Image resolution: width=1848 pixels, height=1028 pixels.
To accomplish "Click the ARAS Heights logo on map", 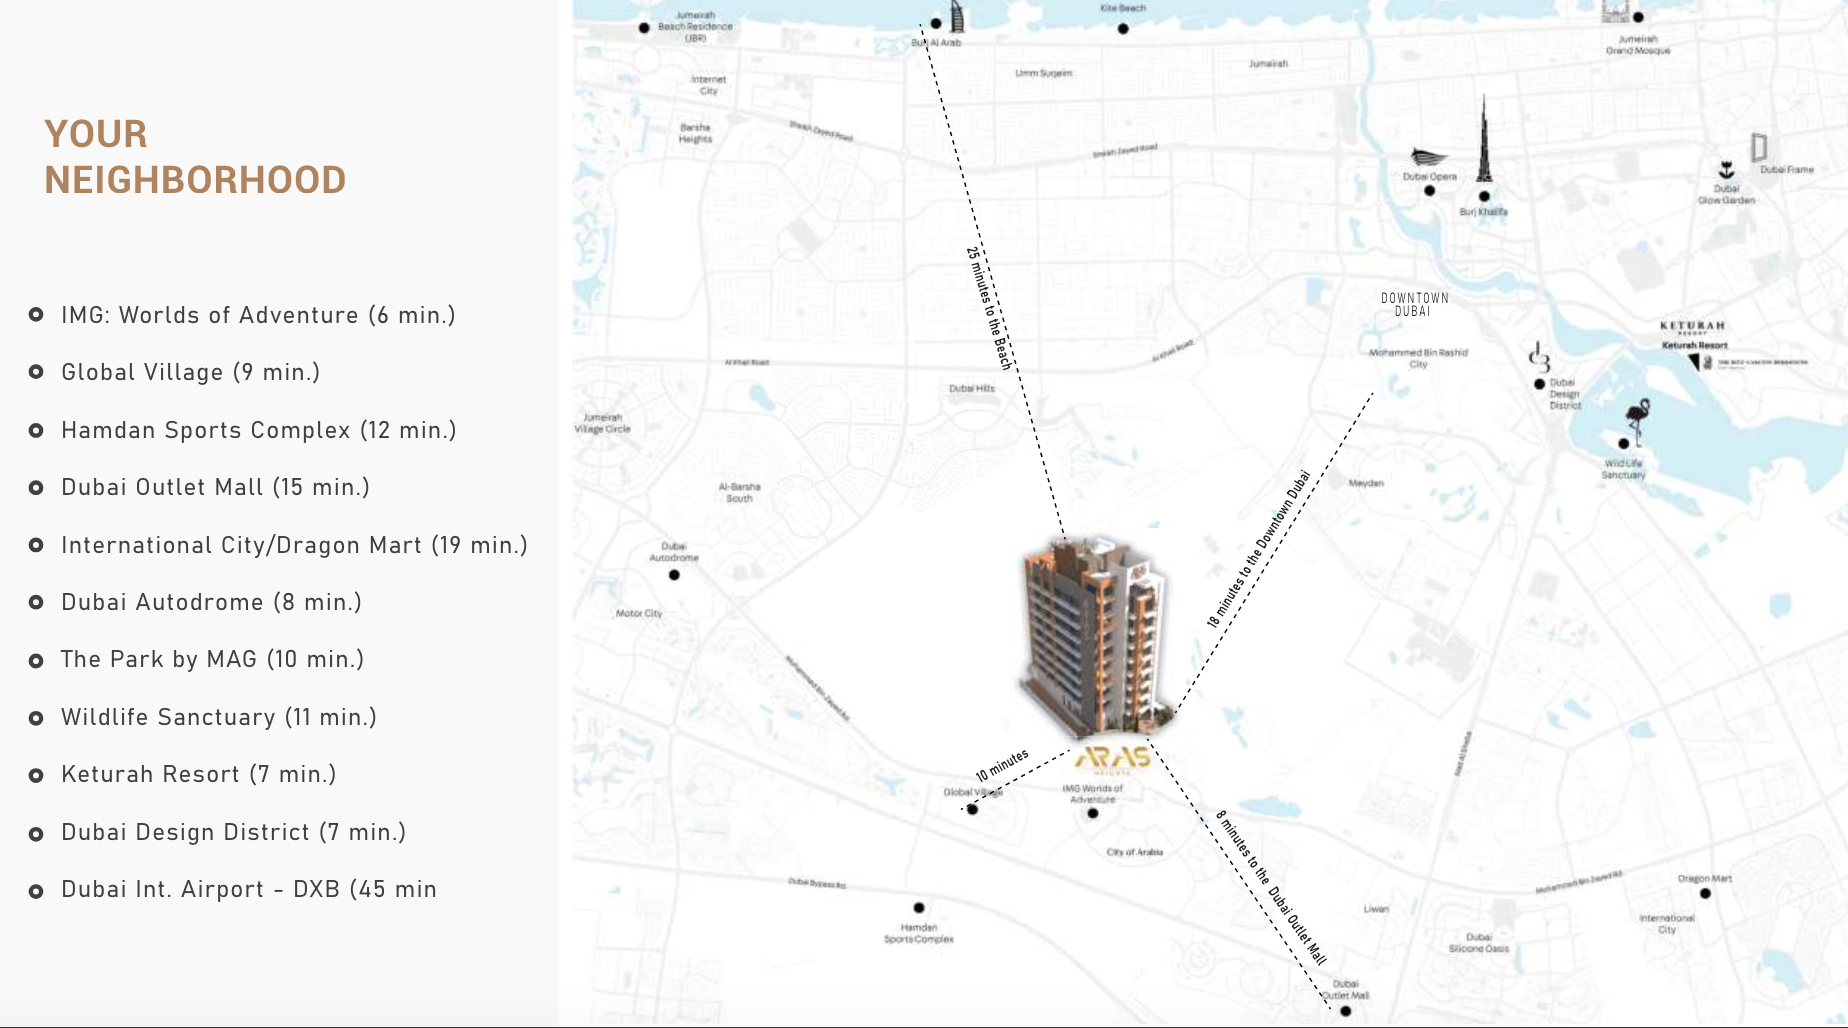I will [1112, 760].
